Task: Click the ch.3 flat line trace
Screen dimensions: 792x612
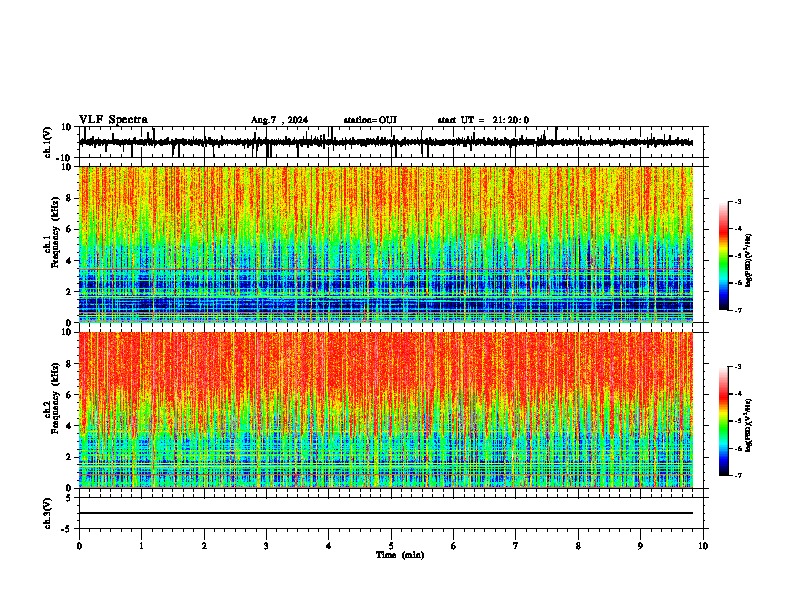Action: pyautogui.click(x=386, y=513)
